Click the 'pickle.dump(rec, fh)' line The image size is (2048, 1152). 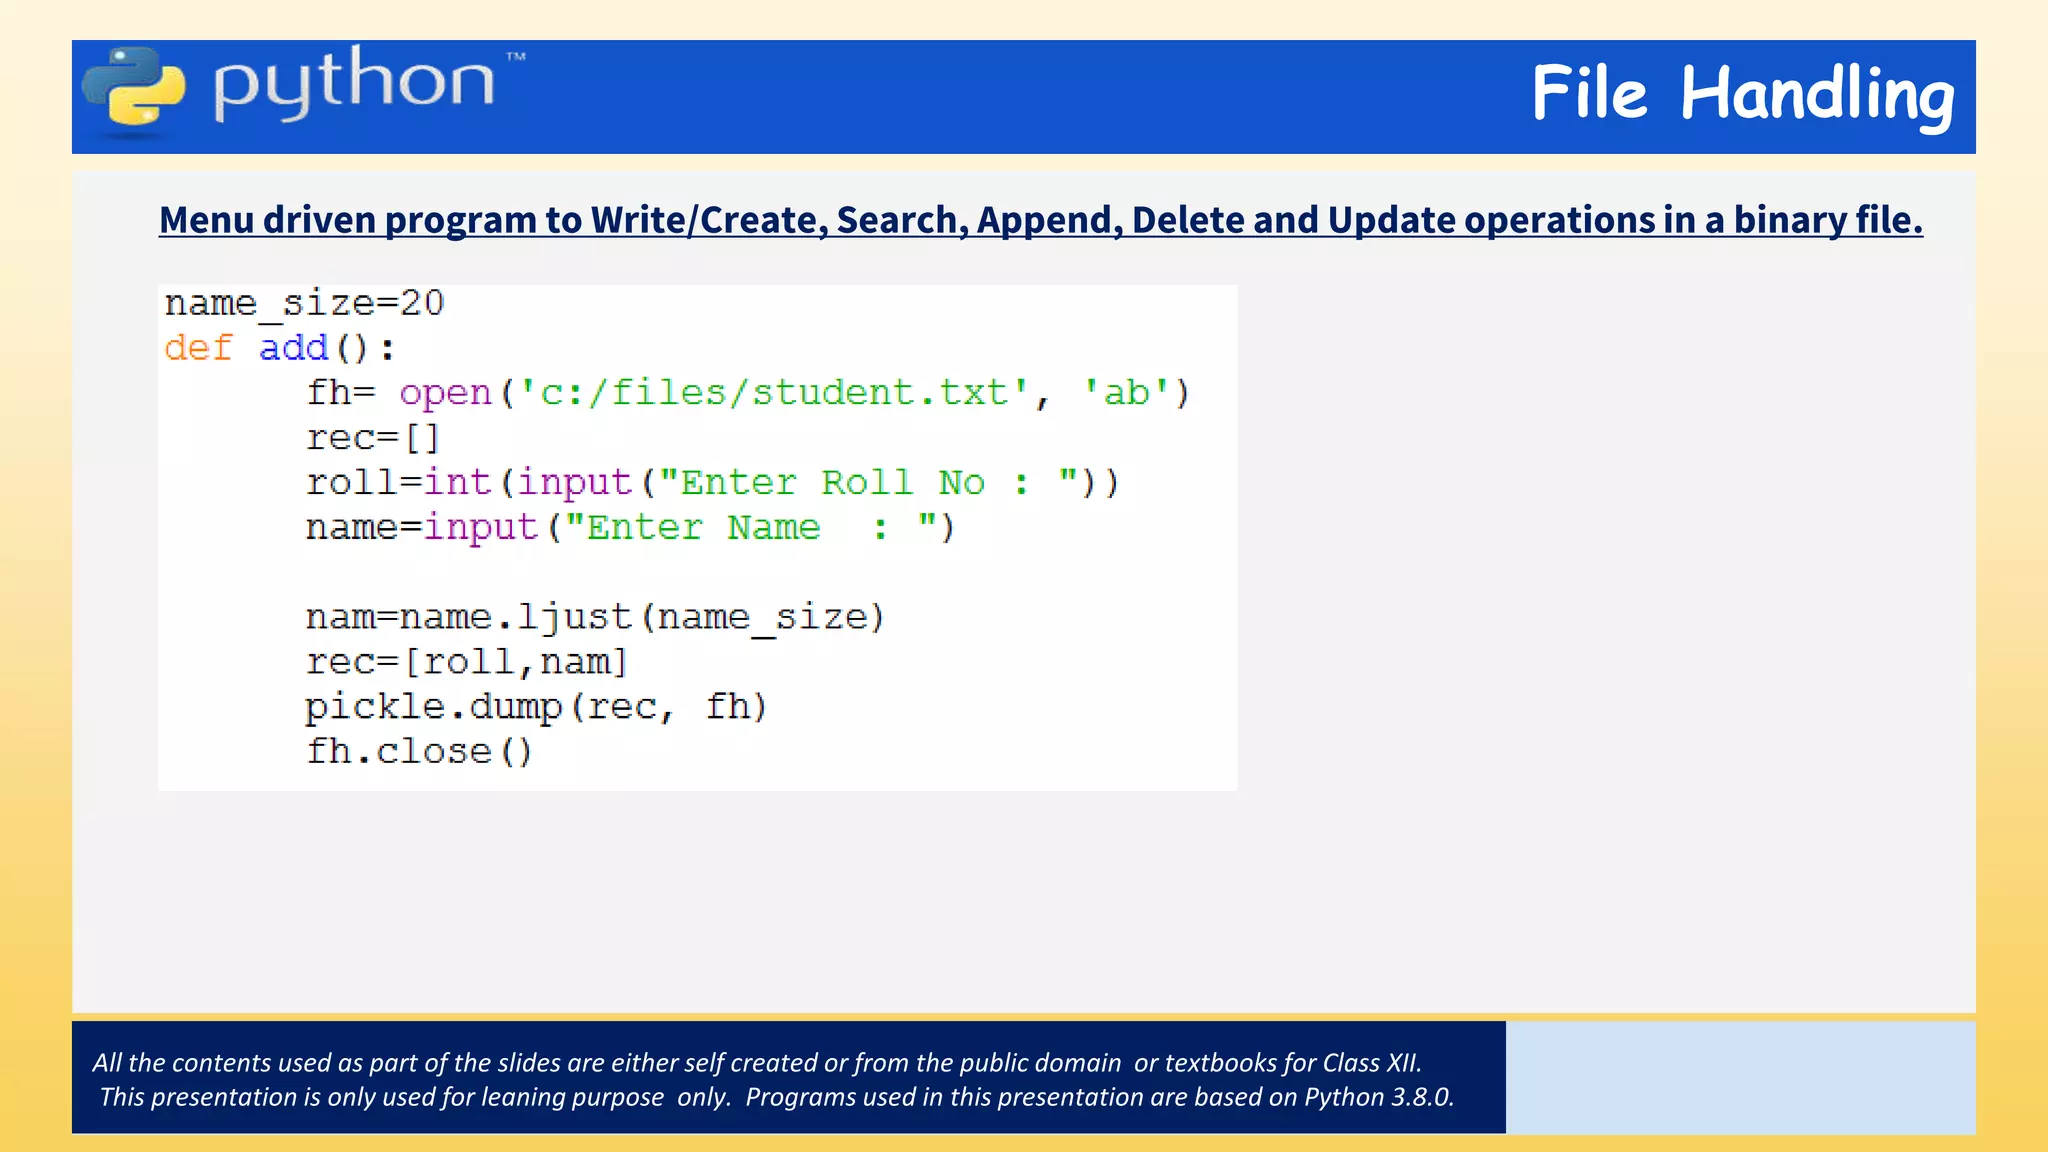tap(536, 708)
